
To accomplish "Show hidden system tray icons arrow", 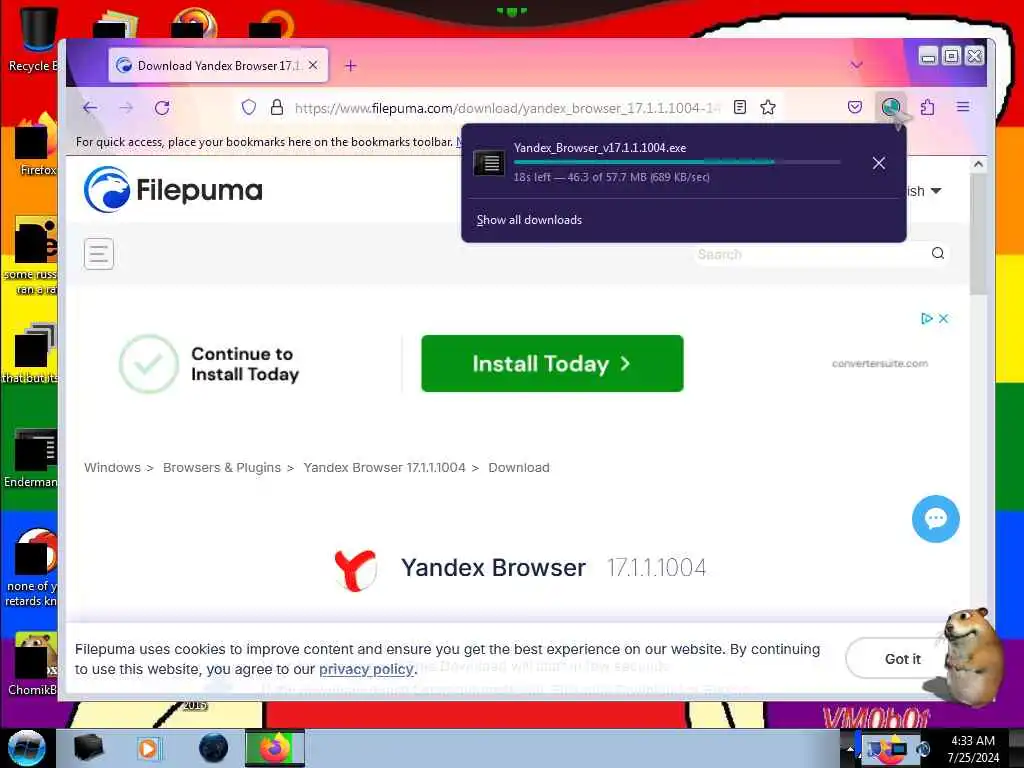I will point(850,749).
